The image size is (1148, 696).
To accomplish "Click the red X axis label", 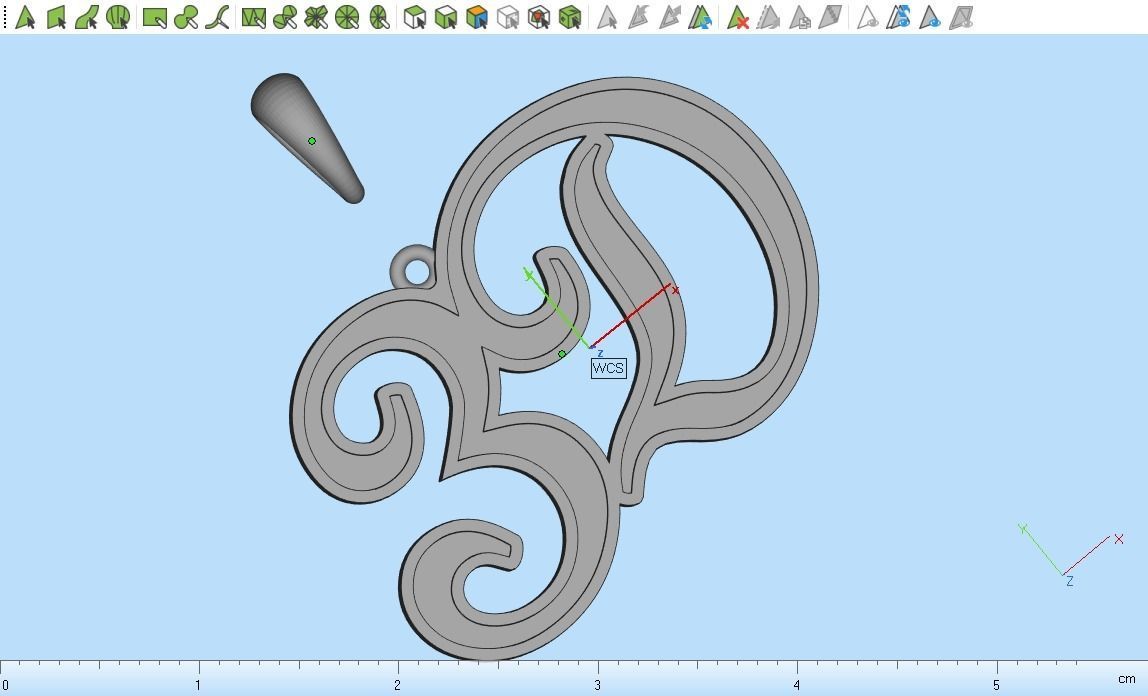I will (x=675, y=291).
